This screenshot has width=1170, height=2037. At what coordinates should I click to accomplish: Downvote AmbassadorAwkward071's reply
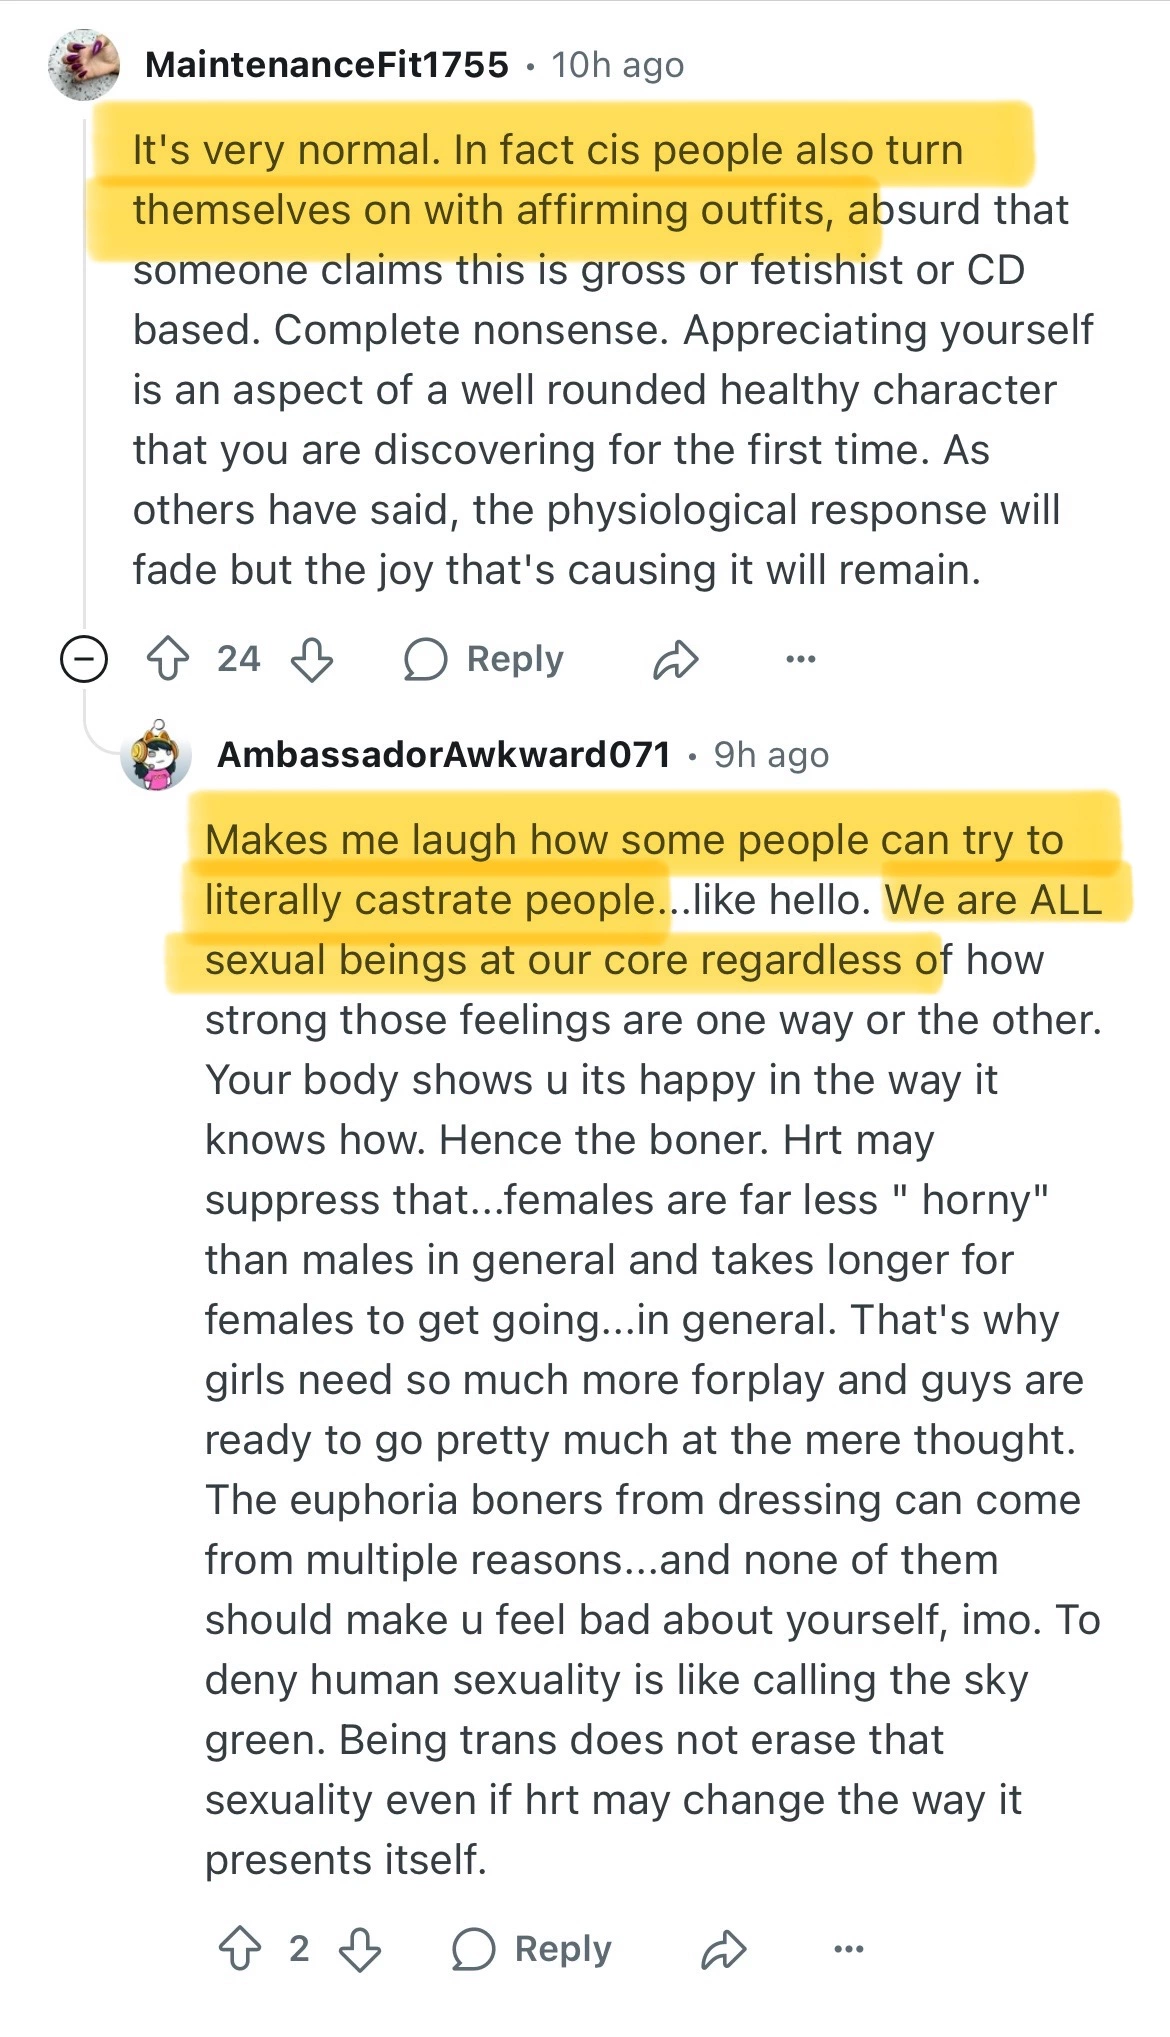tap(360, 1949)
